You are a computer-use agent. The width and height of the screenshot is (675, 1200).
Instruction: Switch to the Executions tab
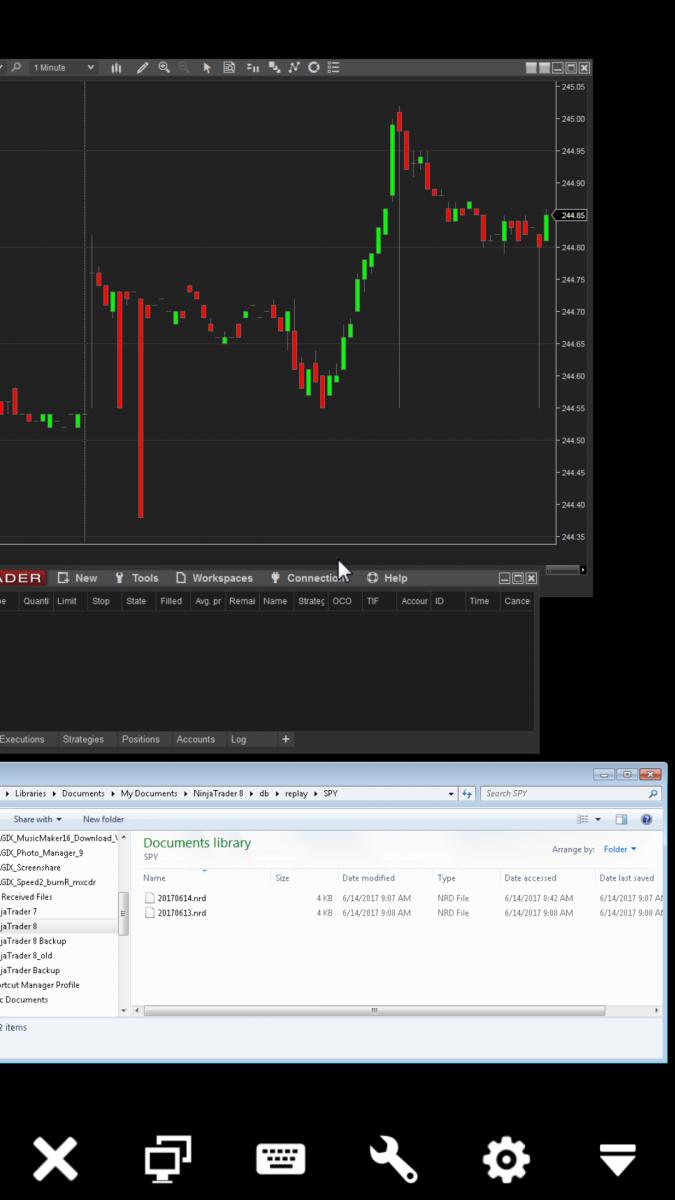22,740
